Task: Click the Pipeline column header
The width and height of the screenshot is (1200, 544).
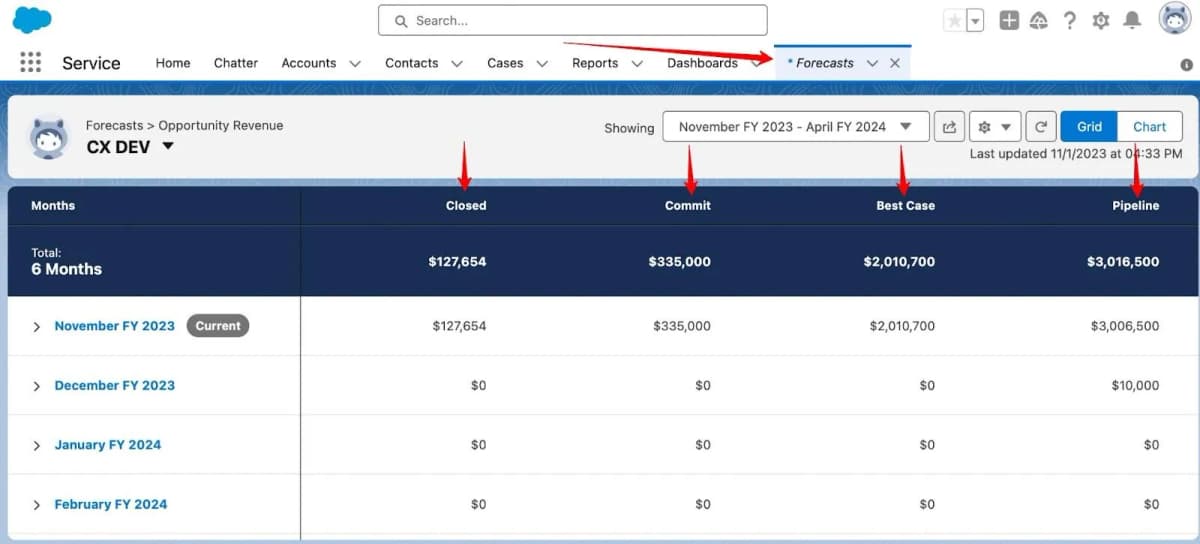Action: coord(1136,205)
